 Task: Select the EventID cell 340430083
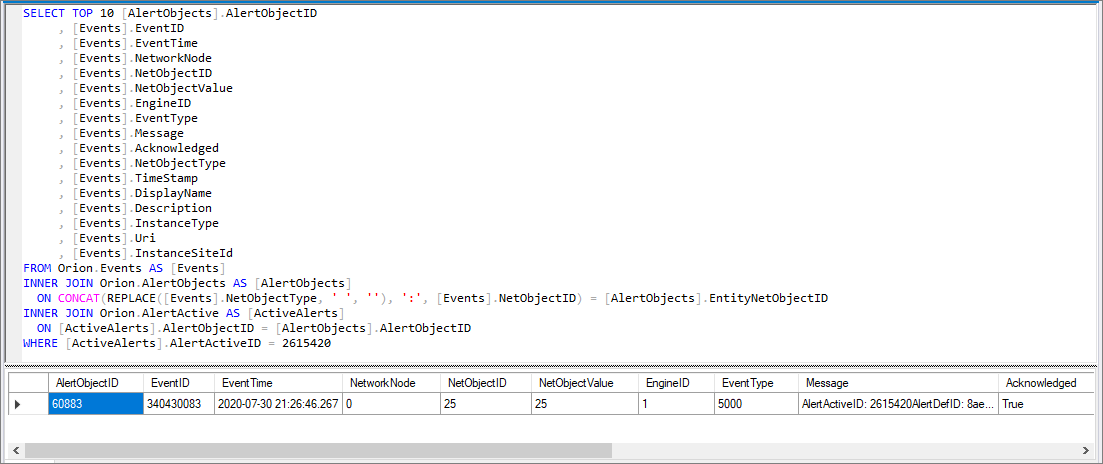(x=179, y=404)
